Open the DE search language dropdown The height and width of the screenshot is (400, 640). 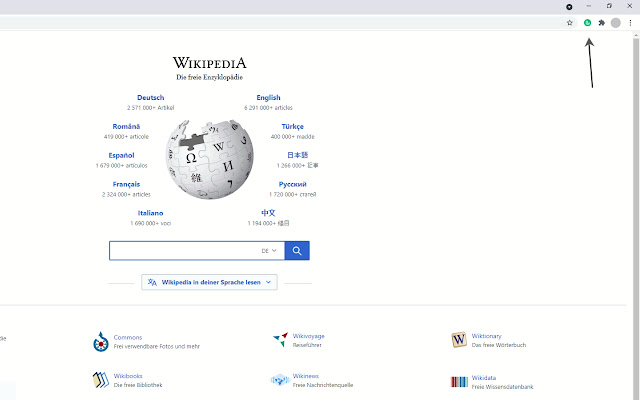(x=269, y=251)
